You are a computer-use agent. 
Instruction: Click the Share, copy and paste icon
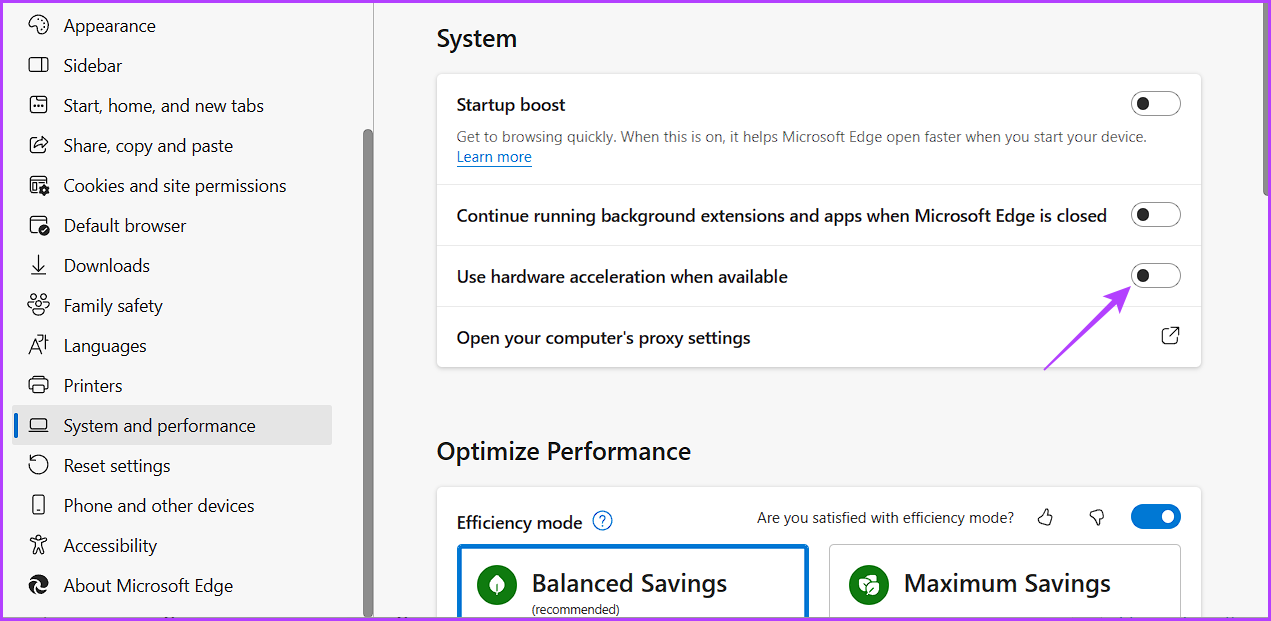tap(39, 145)
